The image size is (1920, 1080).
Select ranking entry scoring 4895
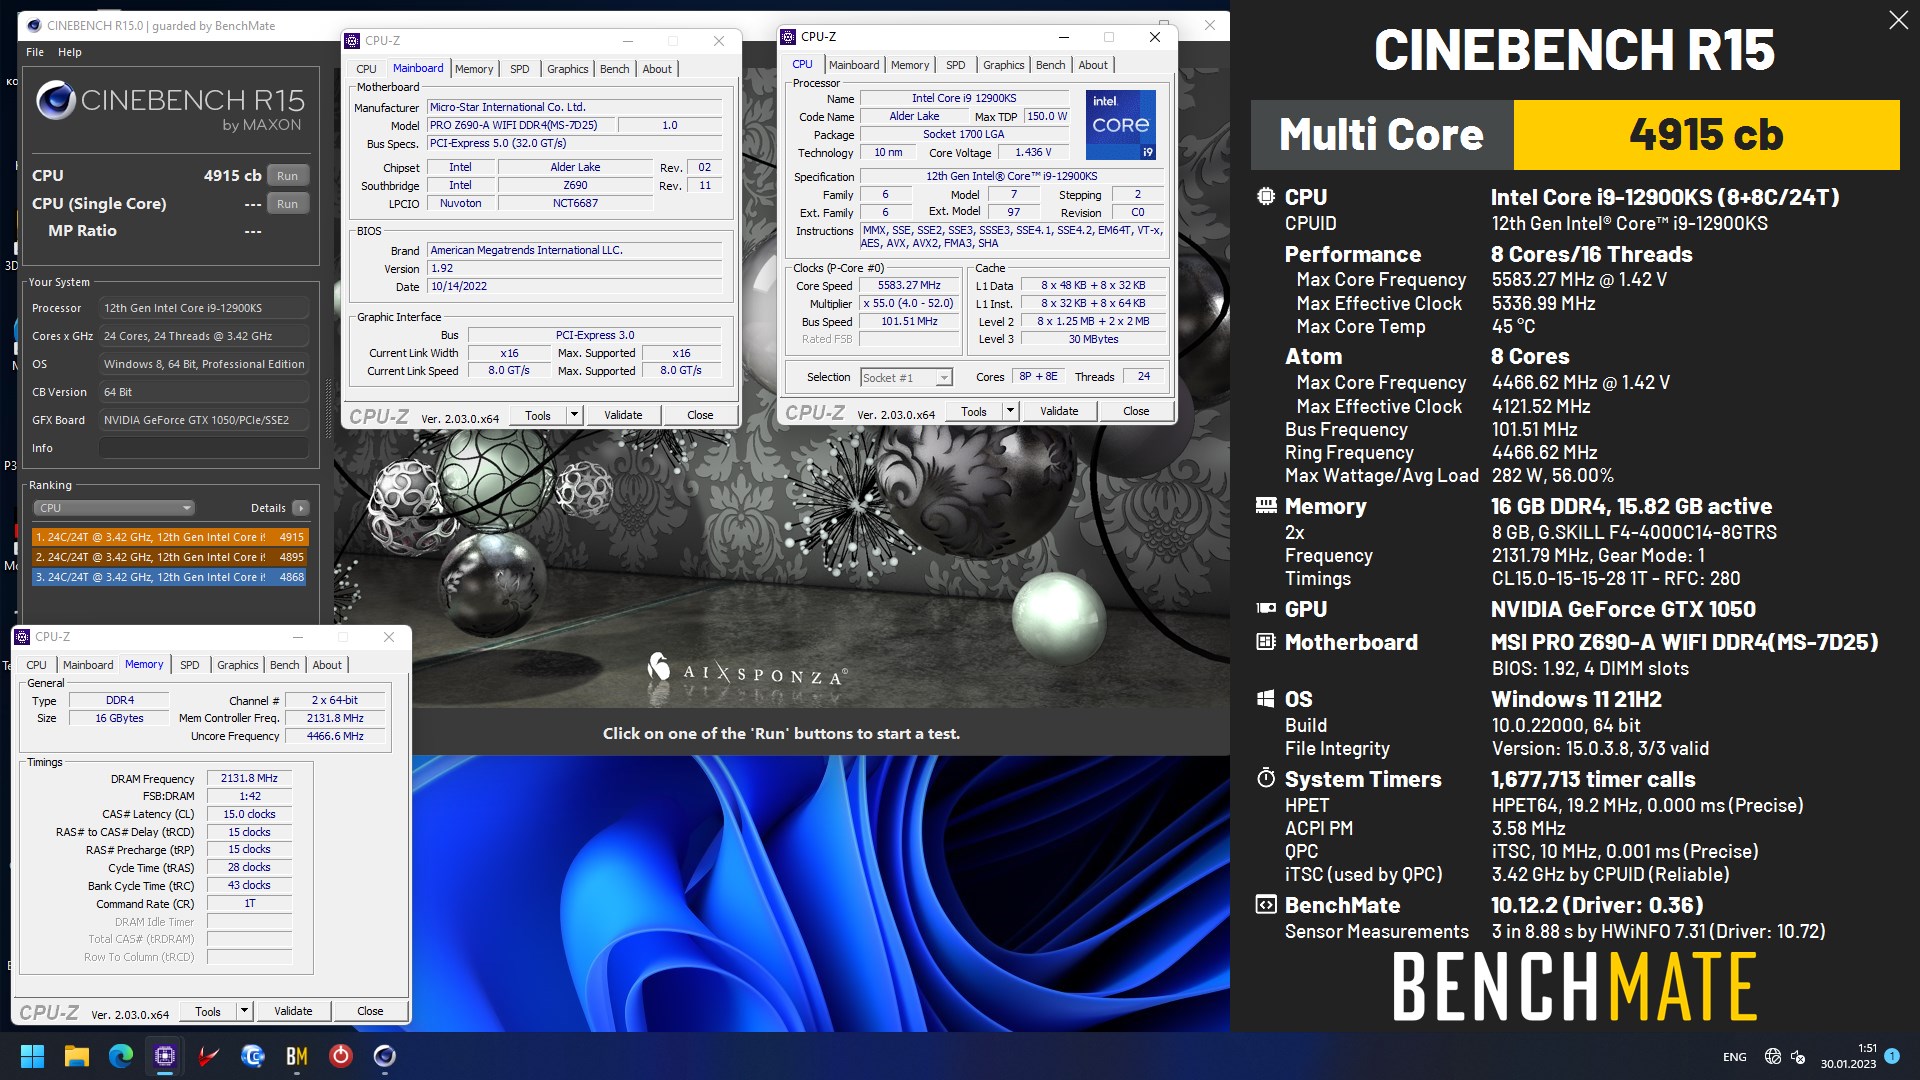click(170, 557)
